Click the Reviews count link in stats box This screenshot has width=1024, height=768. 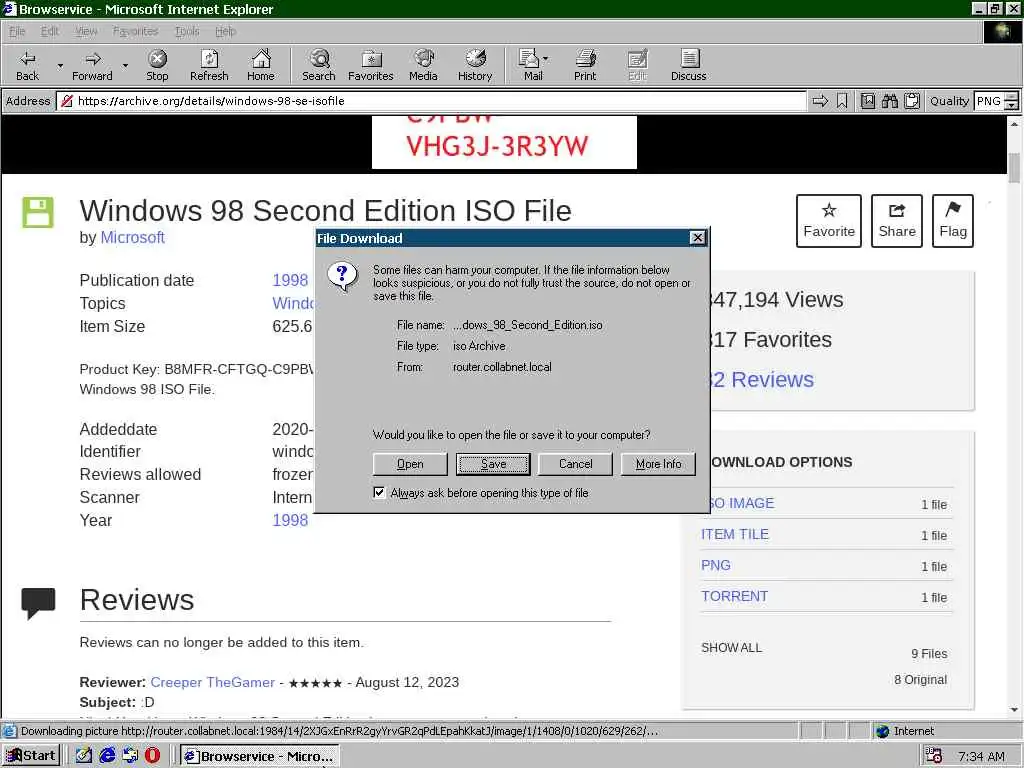pyautogui.click(x=762, y=379)
